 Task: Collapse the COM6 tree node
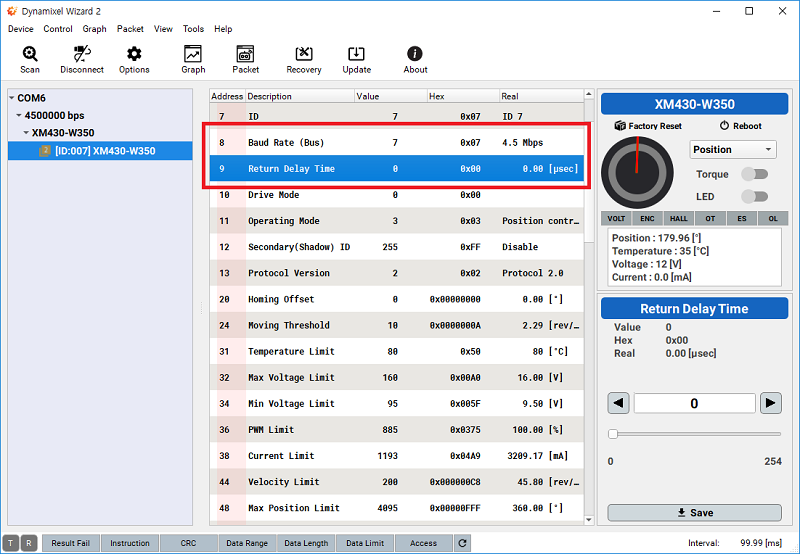pyautogui.click(x=12, y=98)
